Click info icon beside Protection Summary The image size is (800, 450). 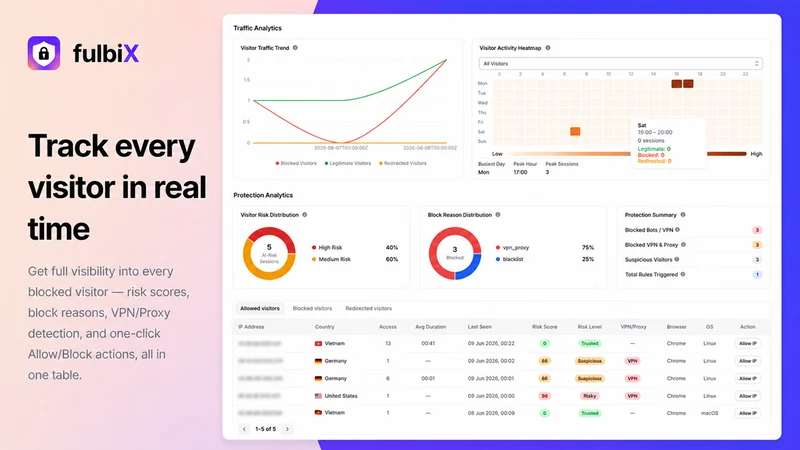683,215
